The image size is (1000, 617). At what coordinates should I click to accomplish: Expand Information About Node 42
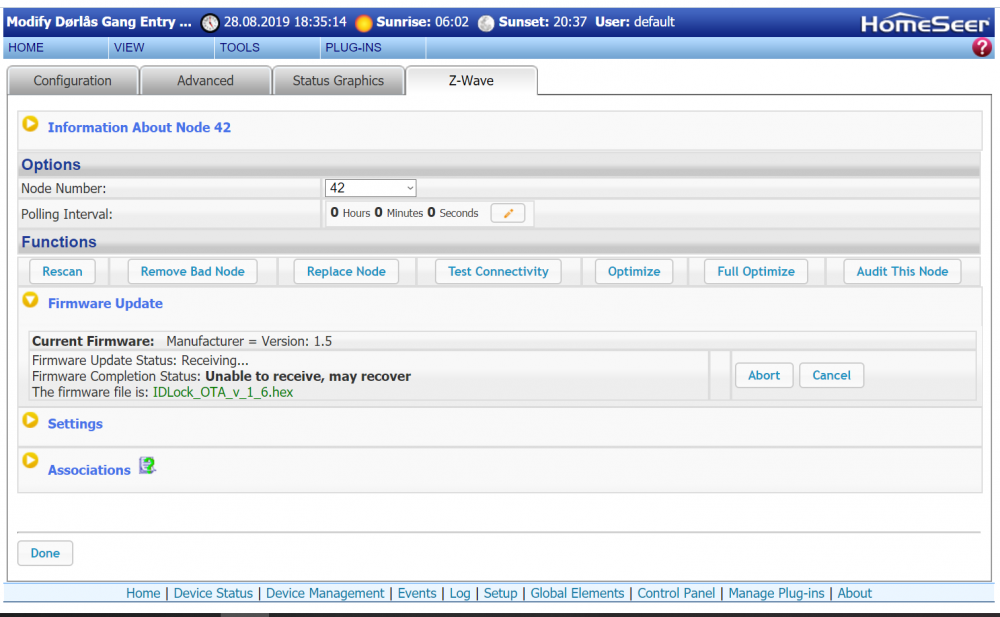(30, 124)
